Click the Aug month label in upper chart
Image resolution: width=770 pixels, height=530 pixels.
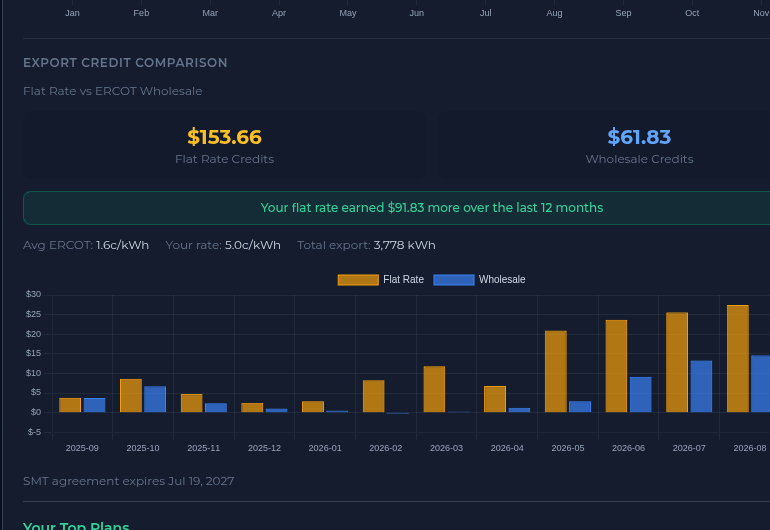click(x=554, y=13)
